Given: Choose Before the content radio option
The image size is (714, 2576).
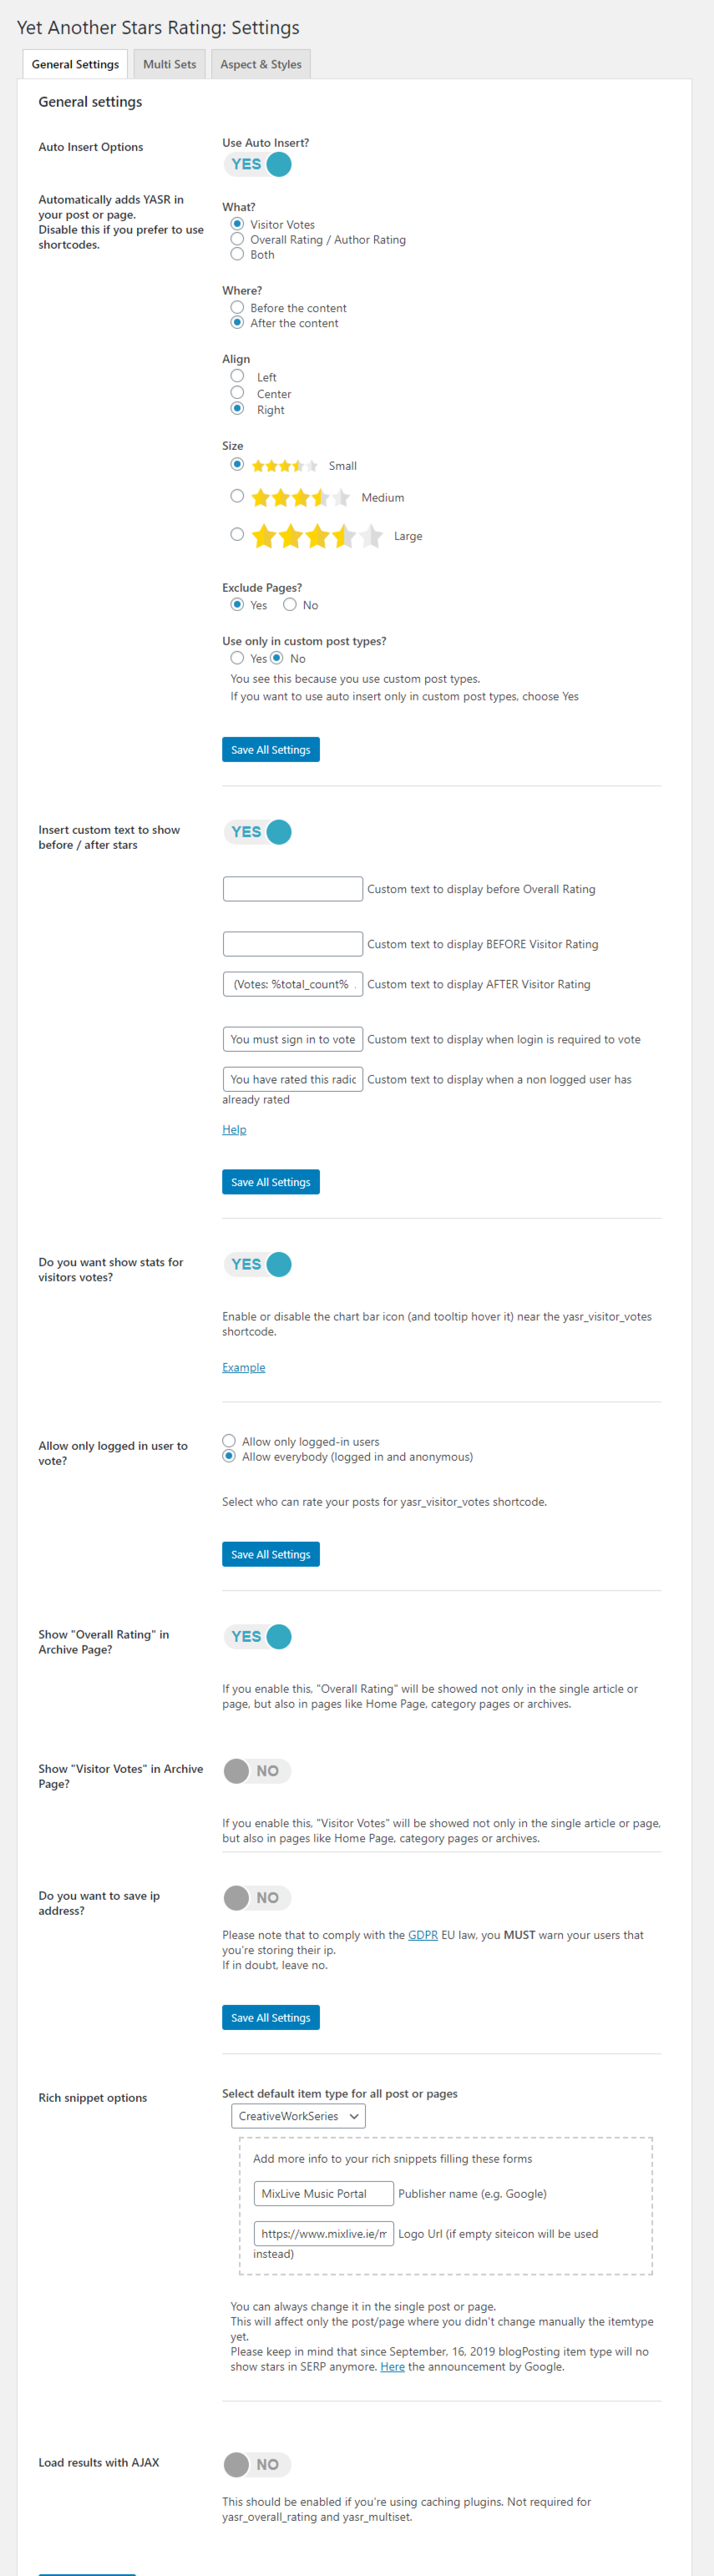Looking at the screenshot, I should tap(237, 307).
